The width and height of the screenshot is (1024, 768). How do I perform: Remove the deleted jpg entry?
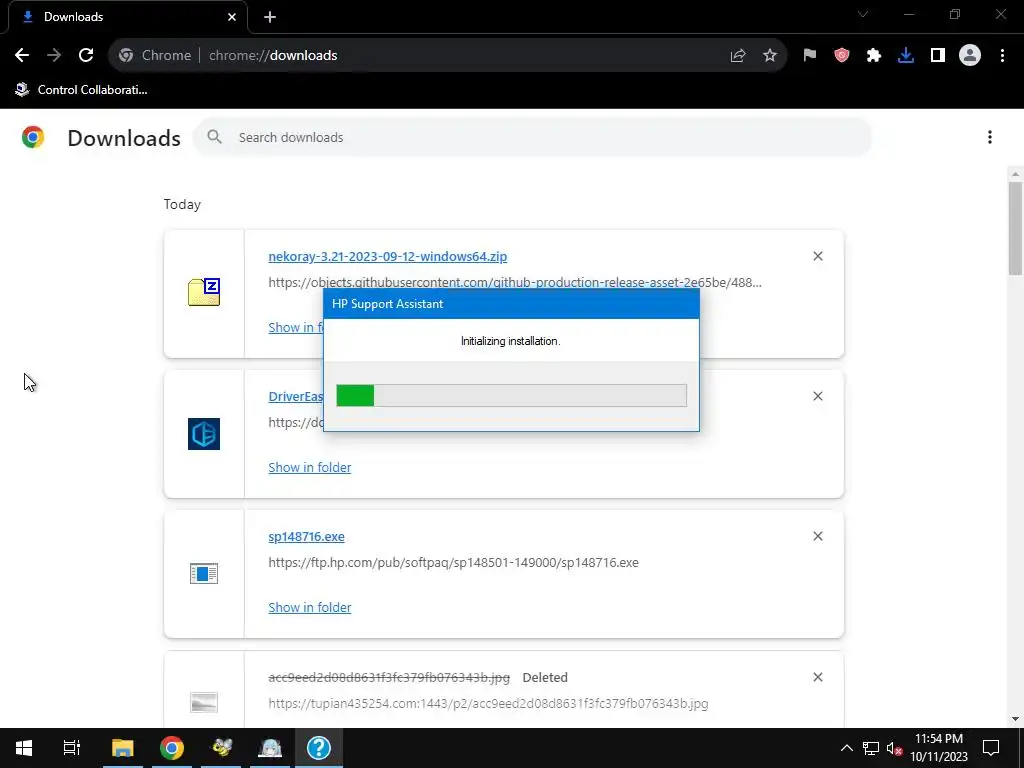[x=818, y=677]
